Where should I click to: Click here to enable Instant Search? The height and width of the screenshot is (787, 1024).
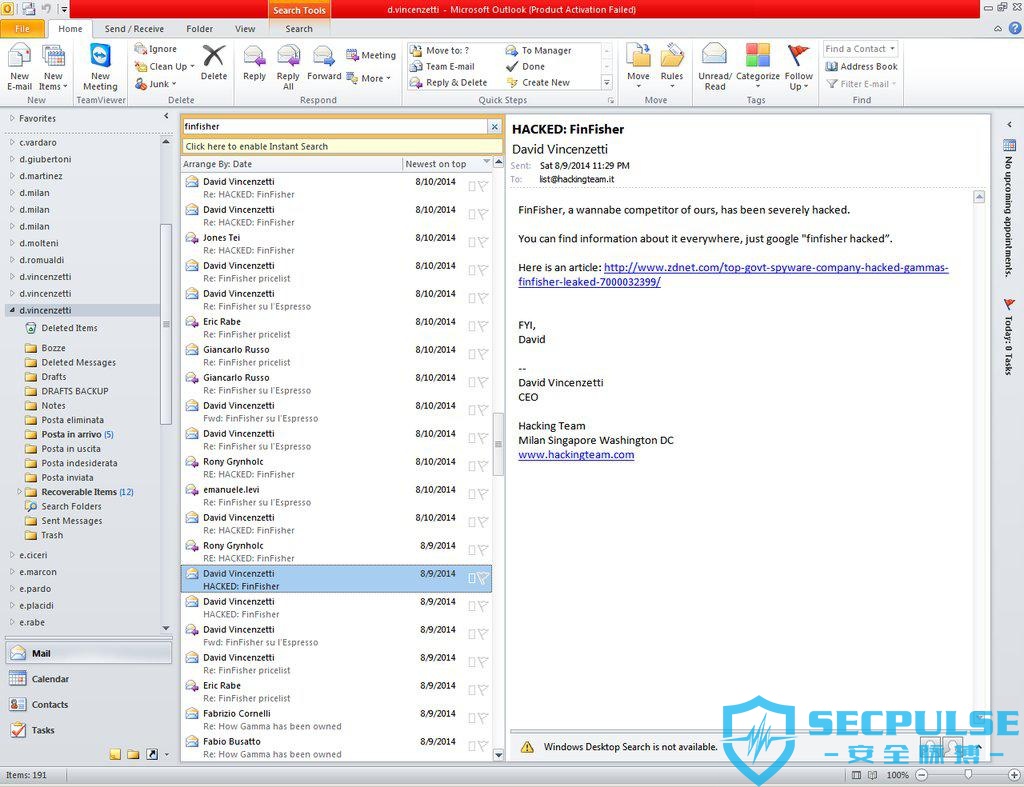[342, 146]
